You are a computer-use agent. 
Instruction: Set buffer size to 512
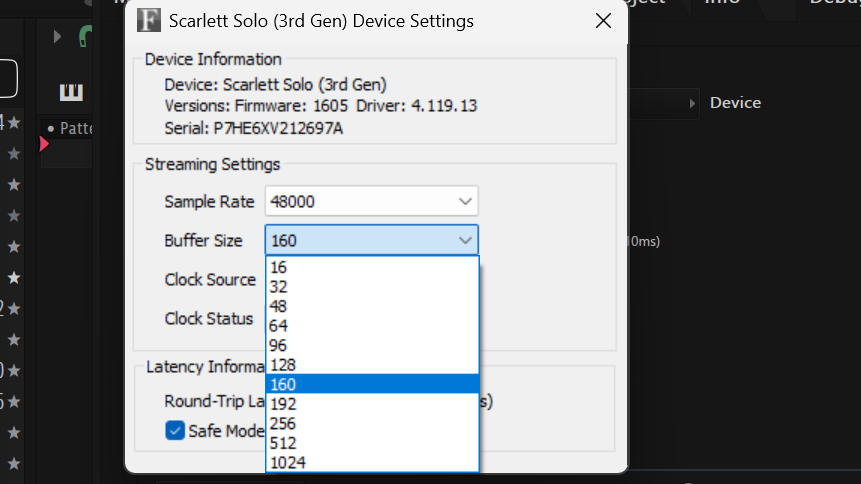[372, 443]
